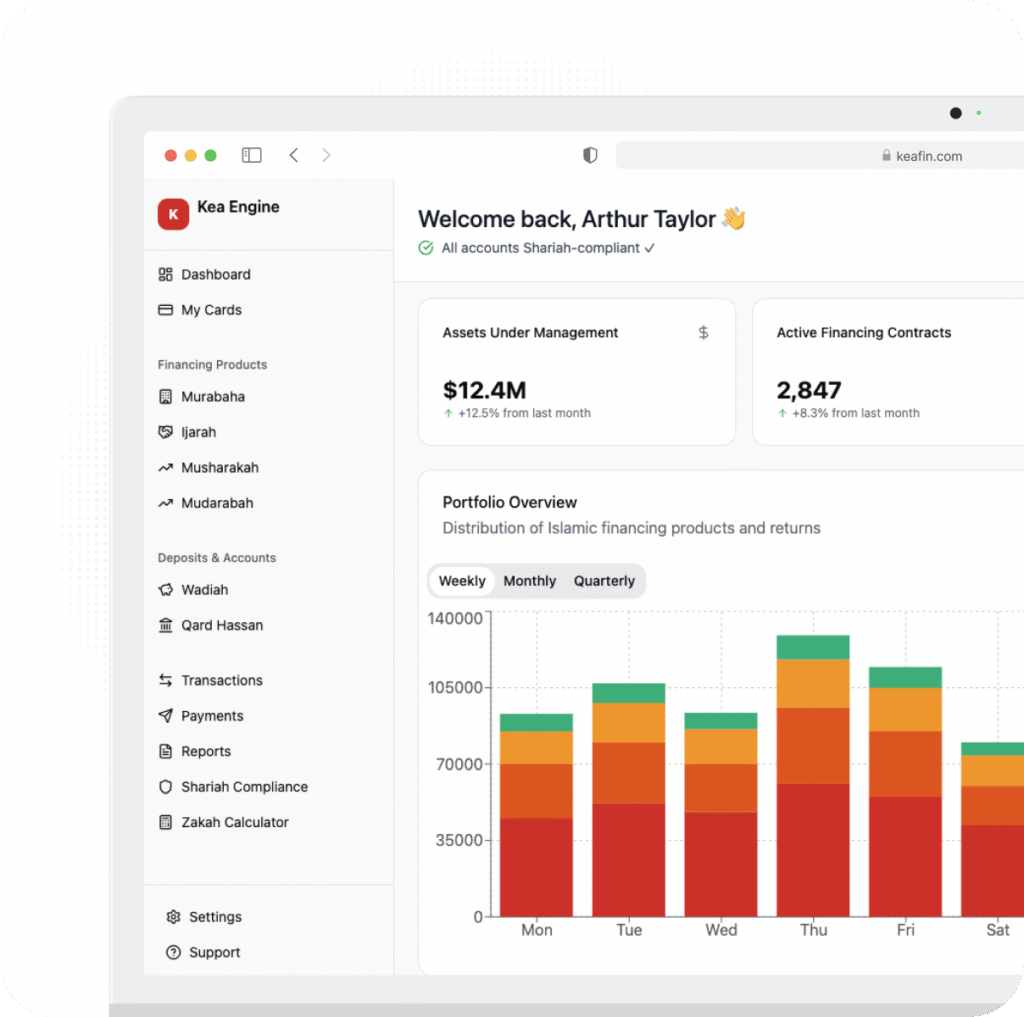The height and width of the screenshot is (1017, 1024).
Task: Click the privacy shield icon in toolbar
Action: click(590, 155)
